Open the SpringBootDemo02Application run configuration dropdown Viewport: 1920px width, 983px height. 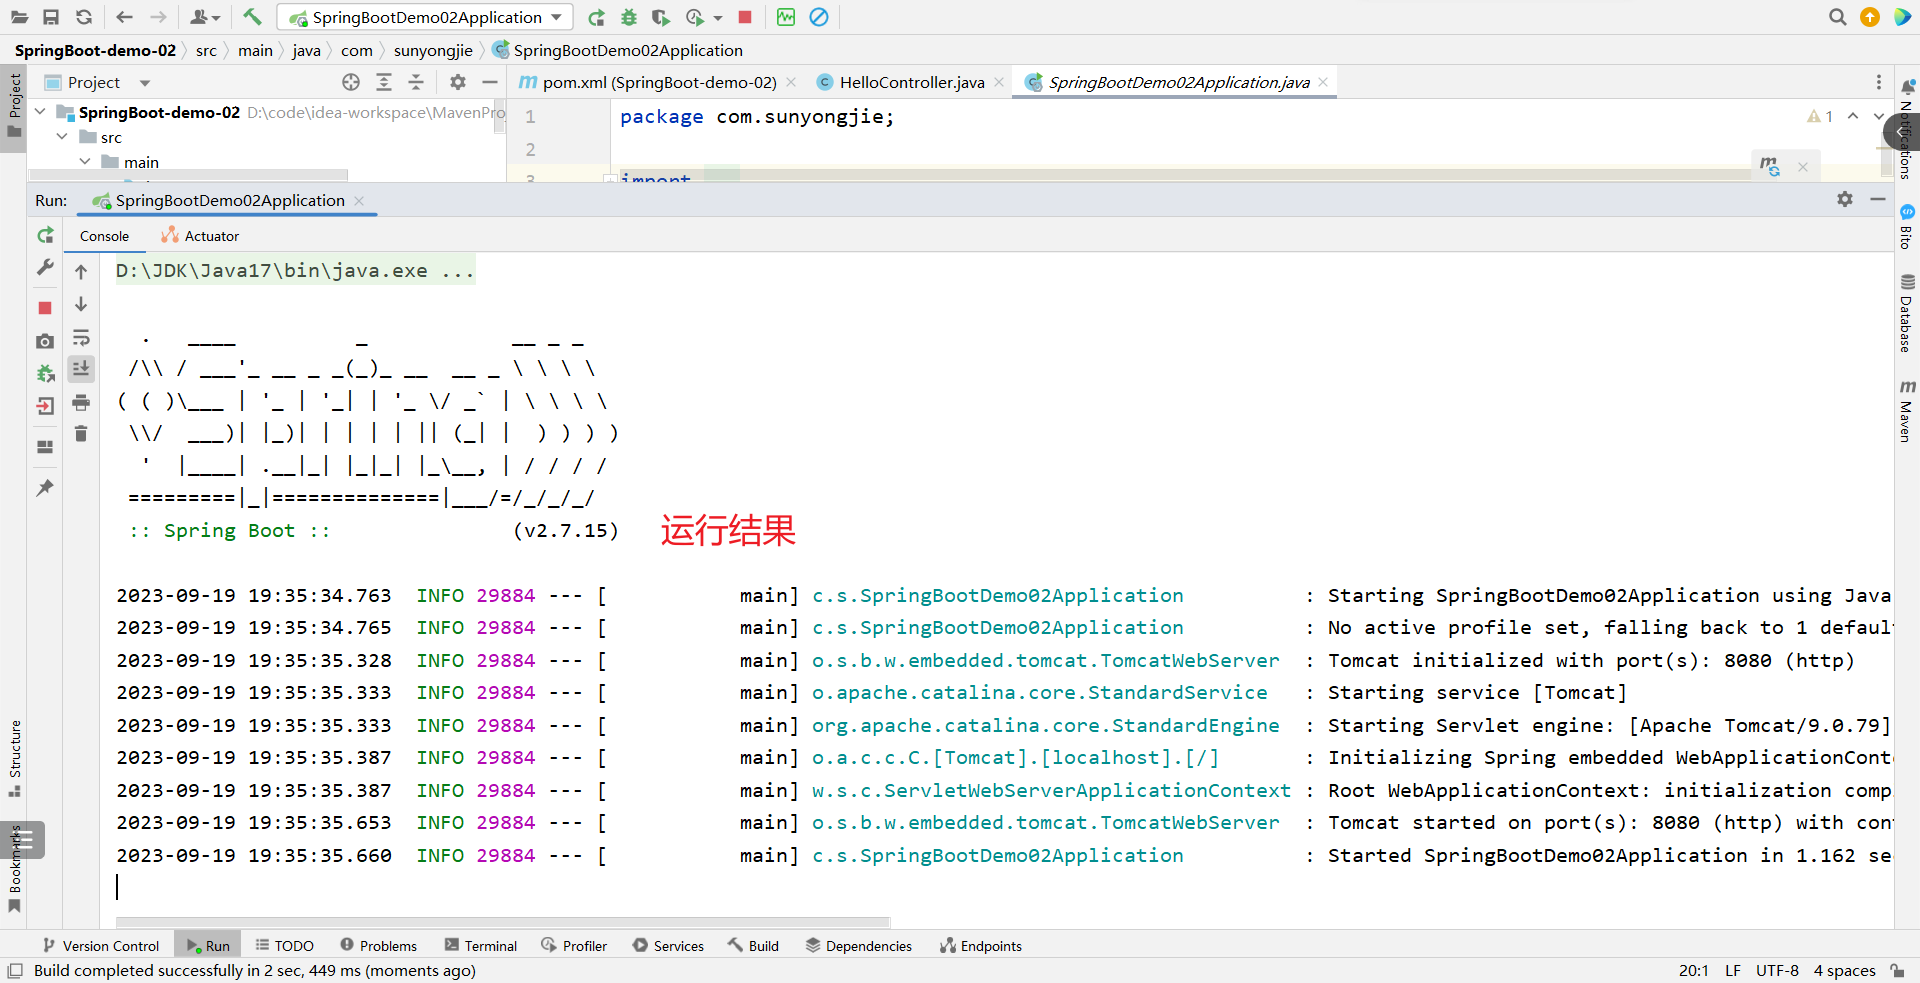click(x=425, y=17)
